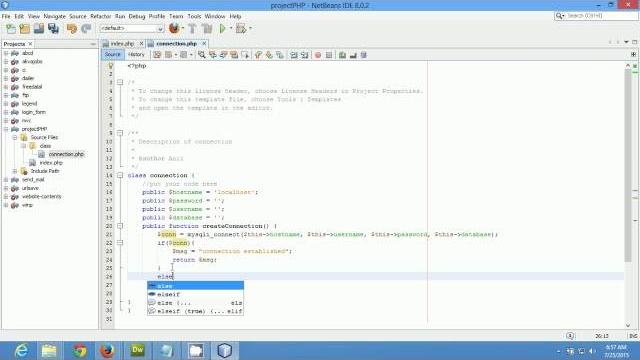Screen dimensions: 640x360
Task: Open File Explorer from taskbar
Action: click(49, 351)
